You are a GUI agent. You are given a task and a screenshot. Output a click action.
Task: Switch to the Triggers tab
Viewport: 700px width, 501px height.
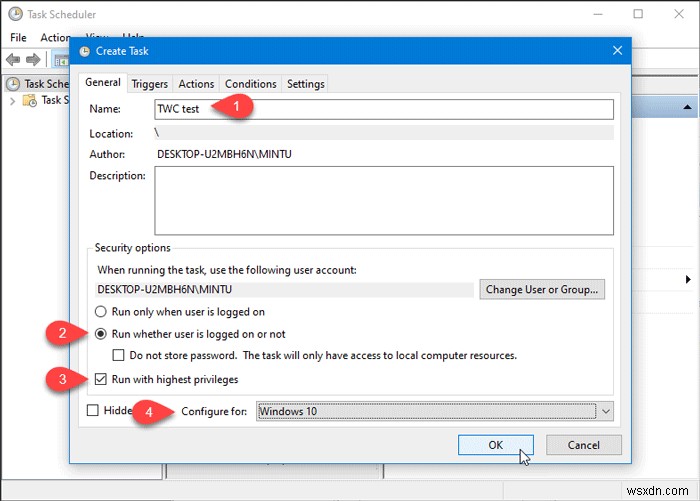150,84
